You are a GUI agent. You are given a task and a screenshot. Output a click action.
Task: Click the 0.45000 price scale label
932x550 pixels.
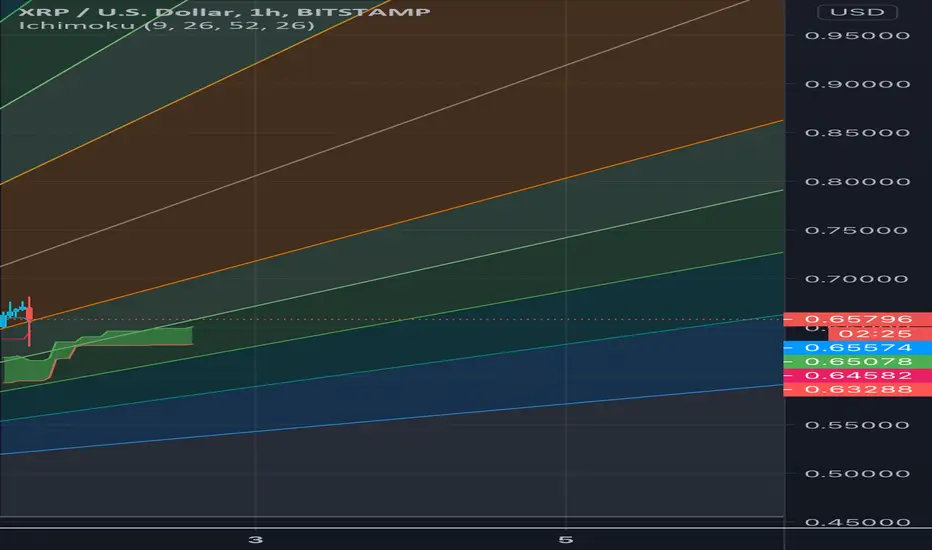857,523
